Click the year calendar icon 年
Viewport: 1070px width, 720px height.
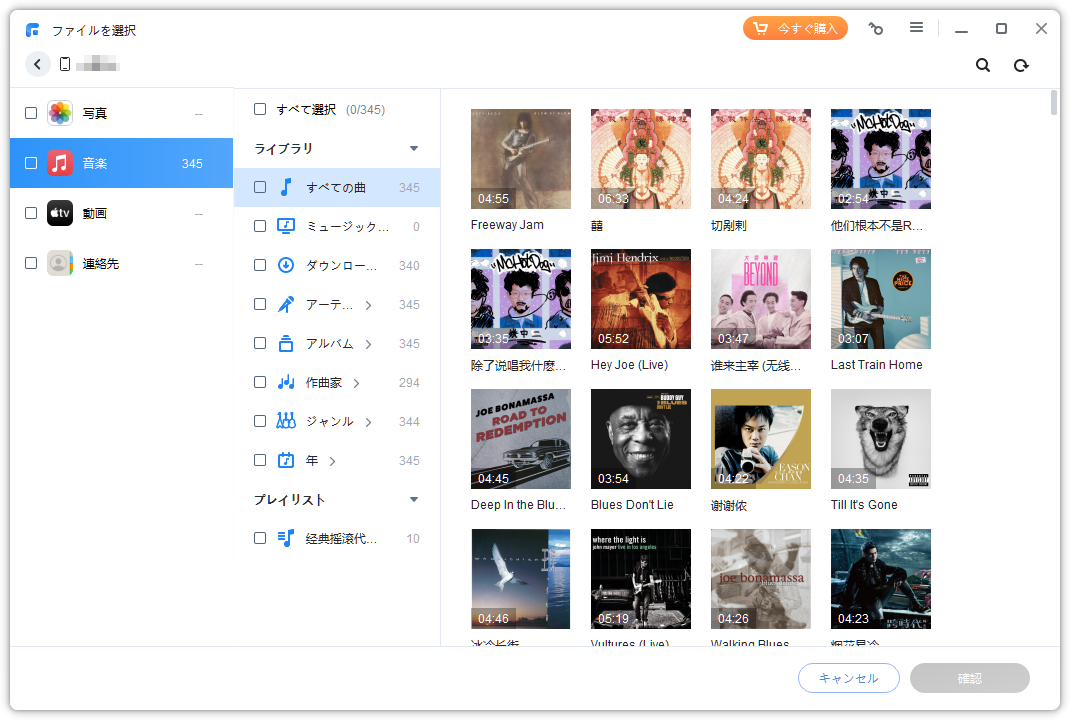point(286,460)
